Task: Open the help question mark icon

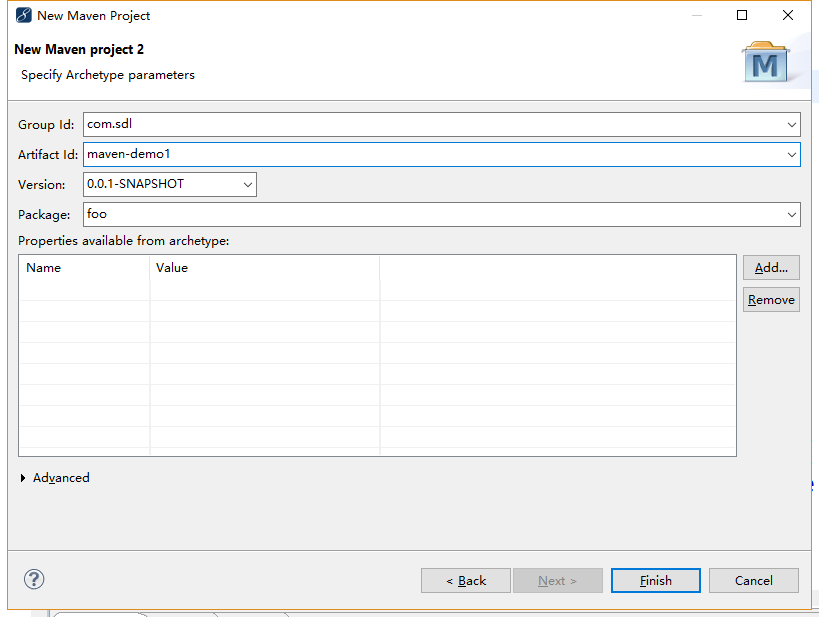Action: [x=34, y=579]
